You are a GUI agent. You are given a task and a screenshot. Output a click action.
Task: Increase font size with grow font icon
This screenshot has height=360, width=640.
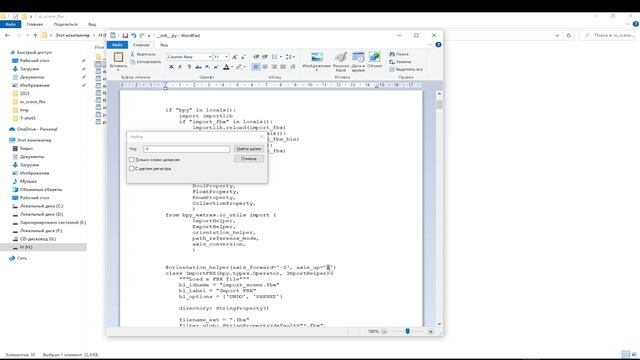point(235,57)
